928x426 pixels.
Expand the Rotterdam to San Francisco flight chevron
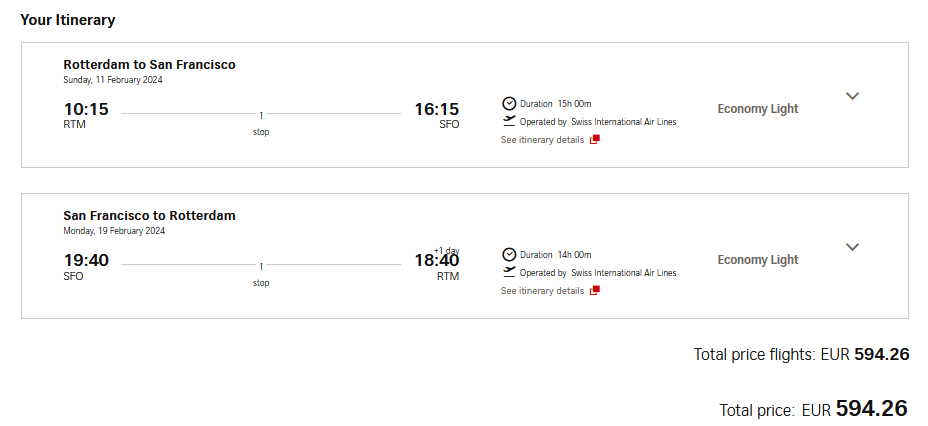point(852,96)
